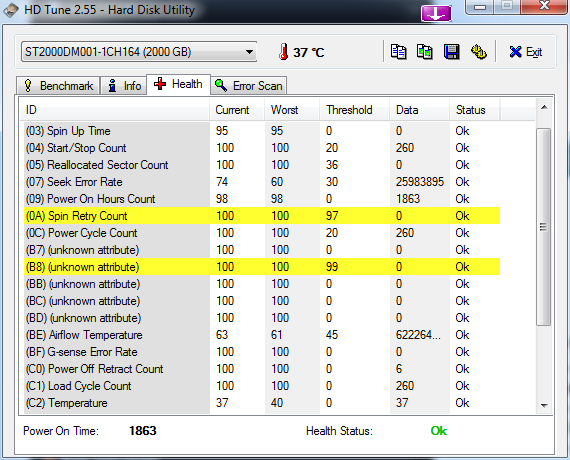Save screenshot with floppy disk icon
The height and width of the screenshot is (460, 570).
(x=451, y=52)
